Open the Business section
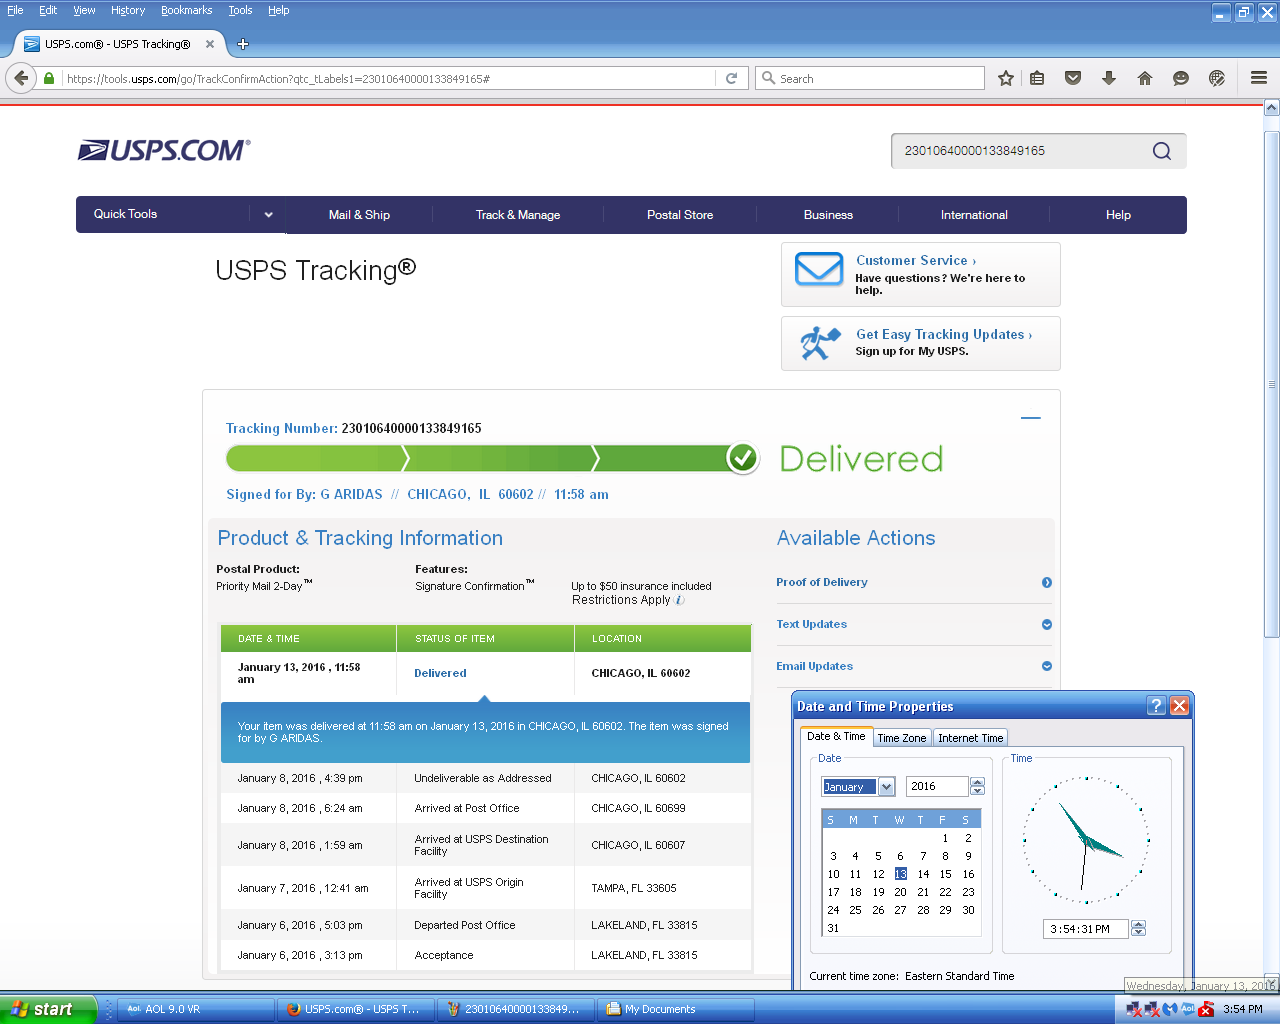The width and height of the screenshot is (1280, 1024). pyautogui.click(x=828, y=215)
